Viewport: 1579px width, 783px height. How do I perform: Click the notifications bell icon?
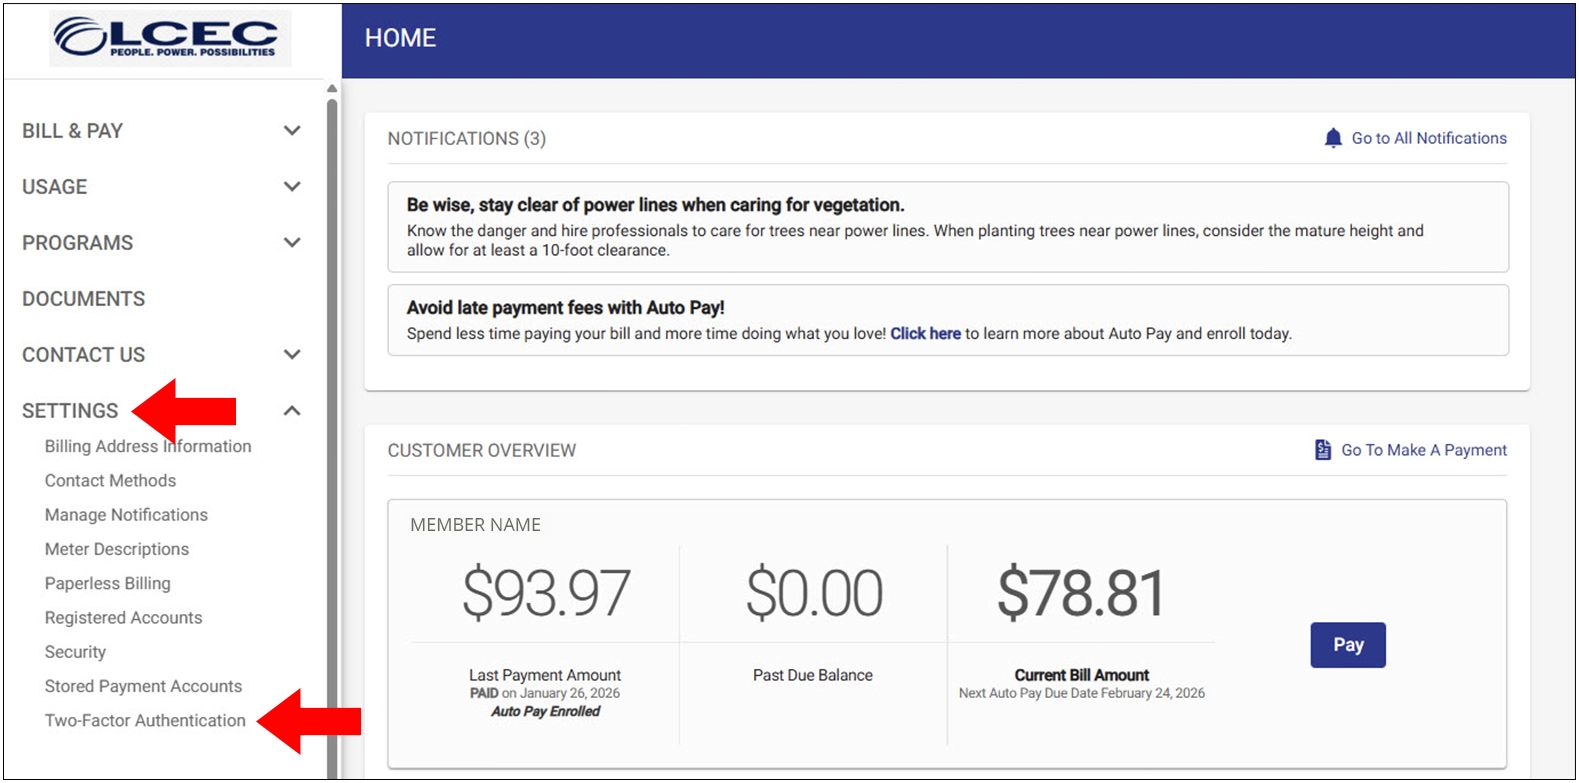tap(1332, 138)
